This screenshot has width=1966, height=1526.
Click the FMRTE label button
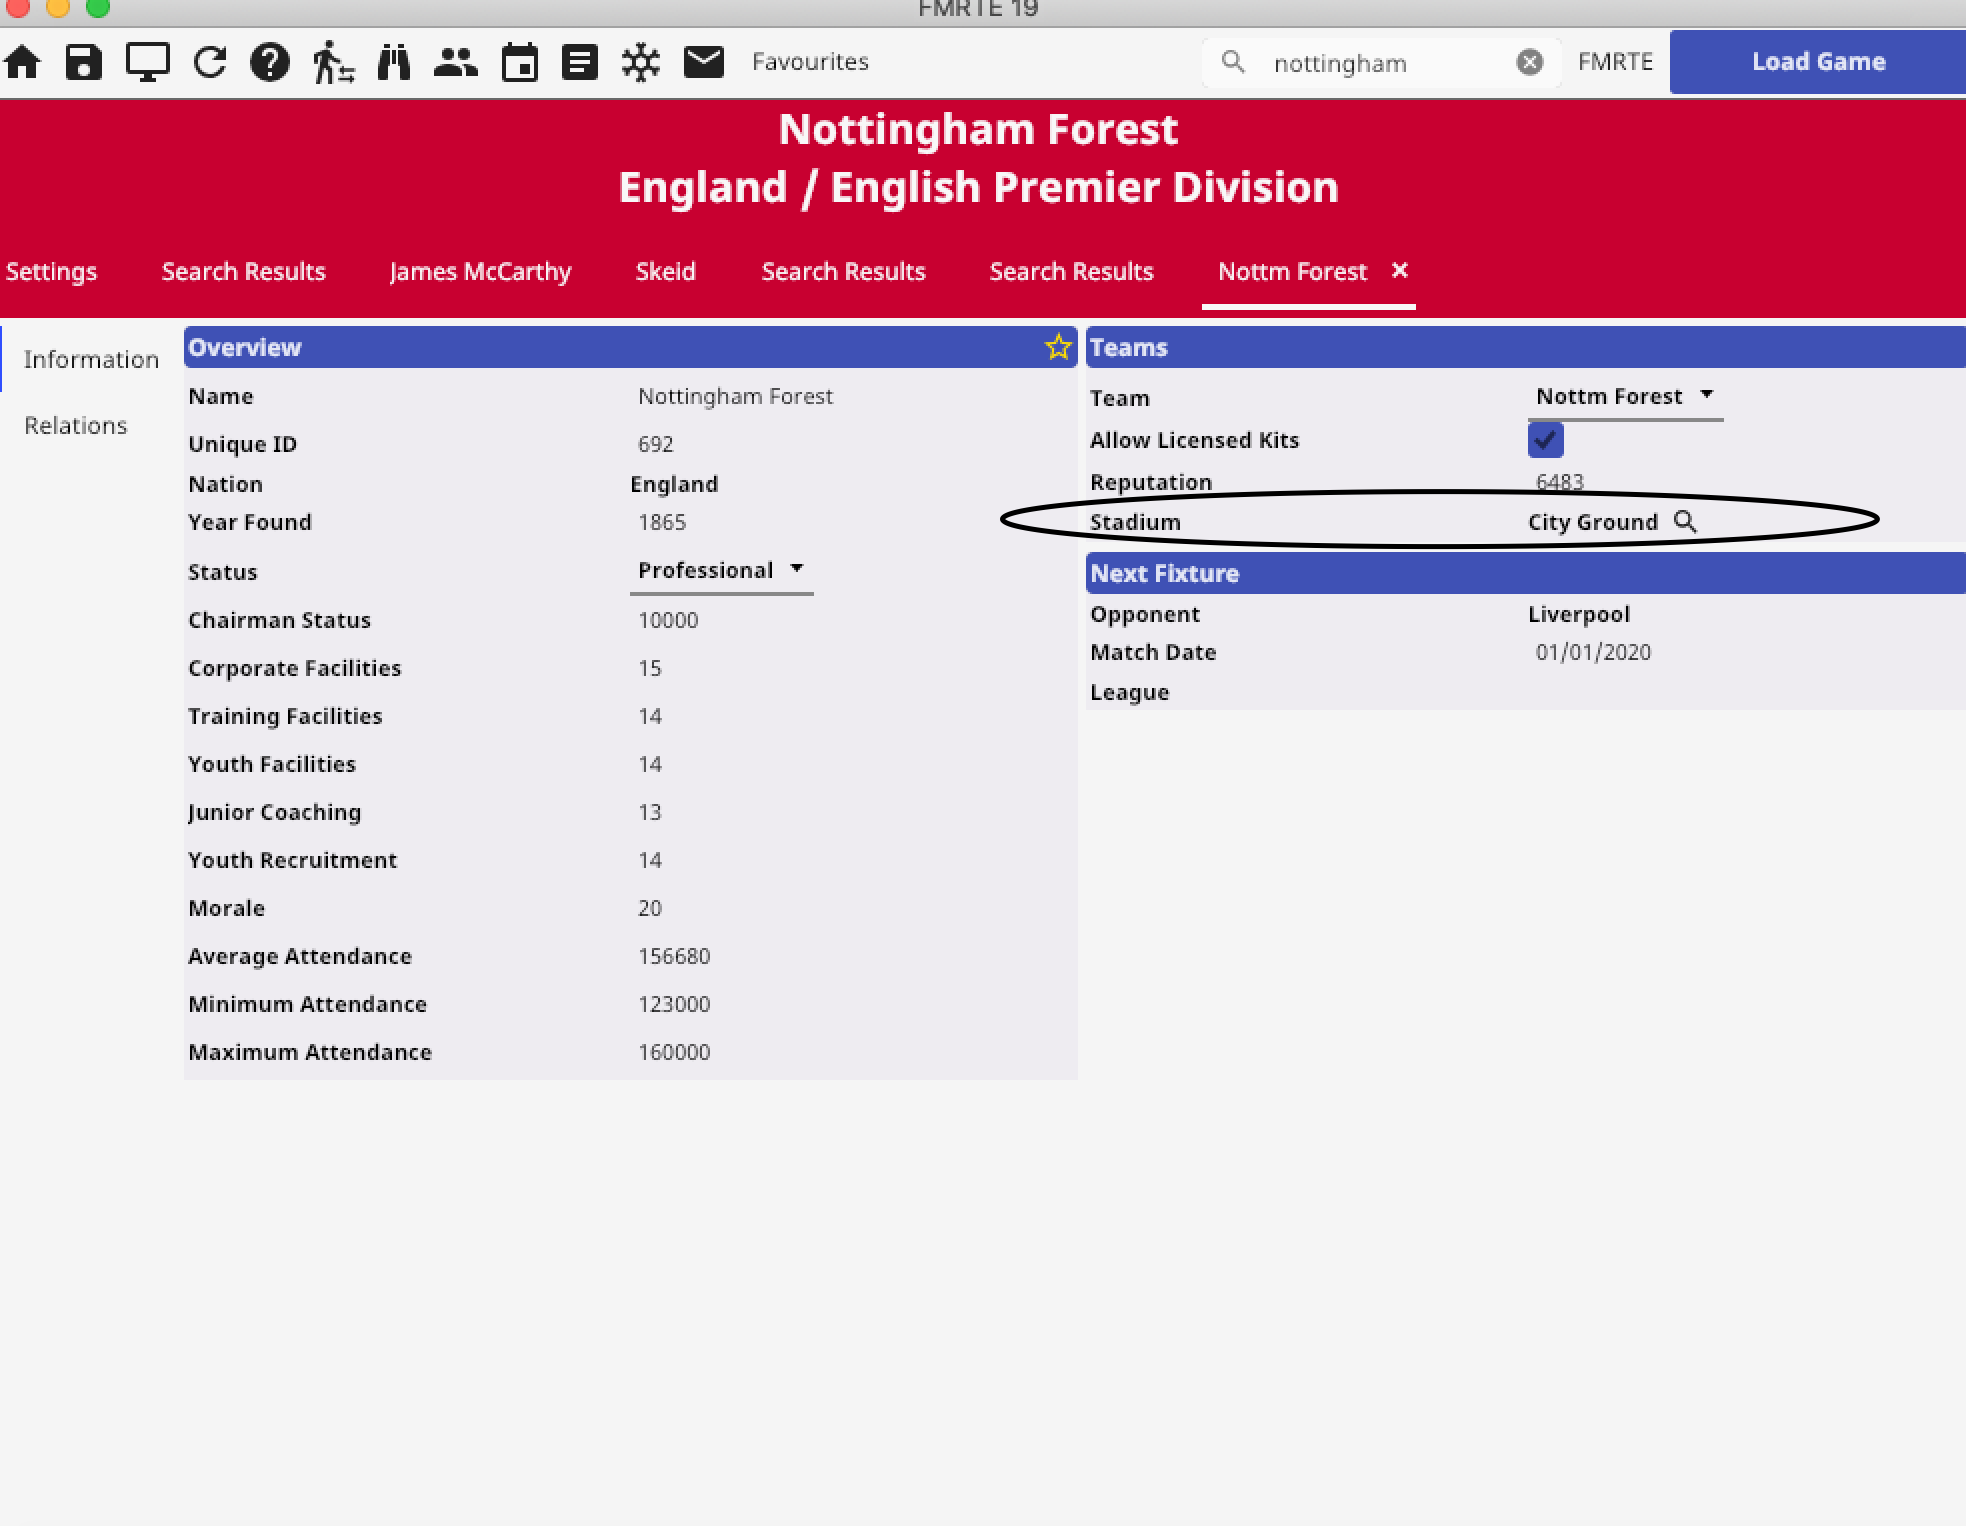coord(1615,62)
